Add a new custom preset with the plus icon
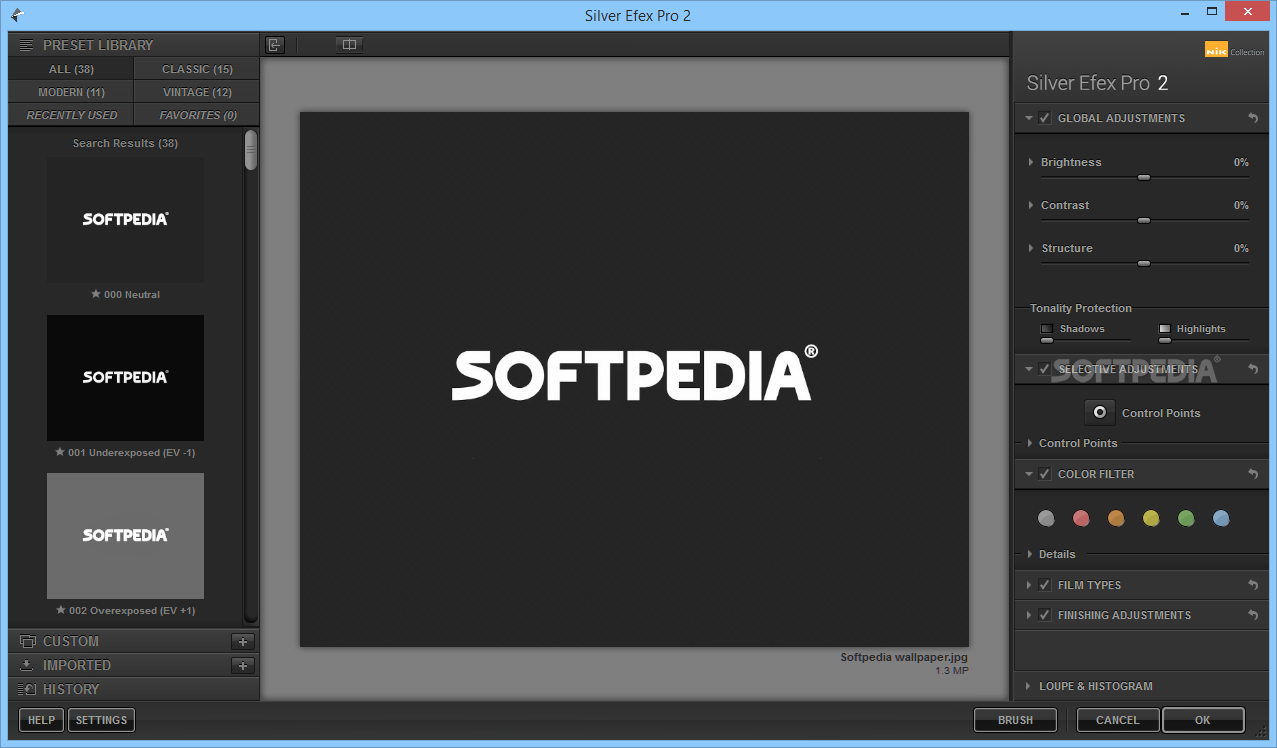Screen dimensions: 1277x748 (243, 641)
